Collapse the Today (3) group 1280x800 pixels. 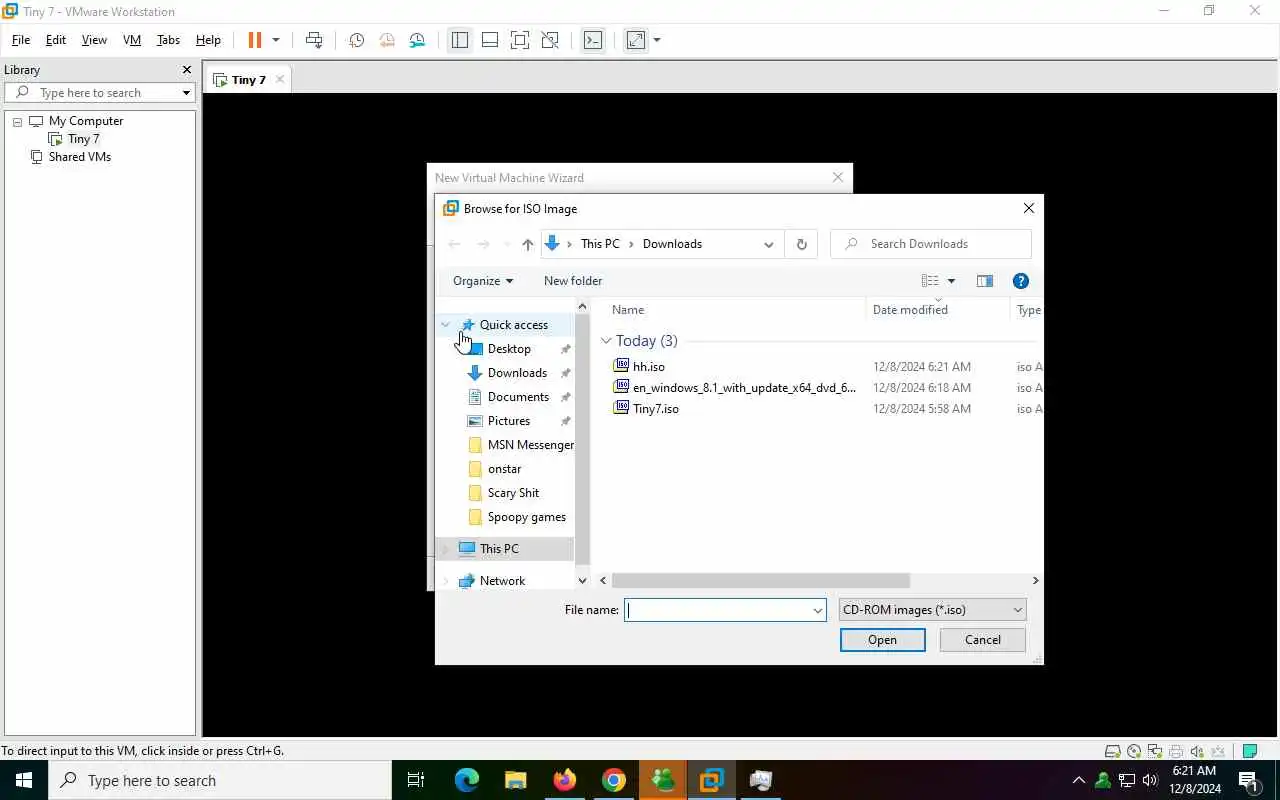click(x=606, y=341)
